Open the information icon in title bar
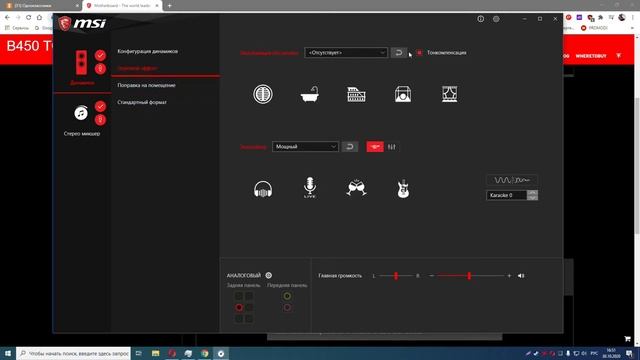The height and width of the screenshot is (360, 640). pyautogui.click(x=480, y=19)
